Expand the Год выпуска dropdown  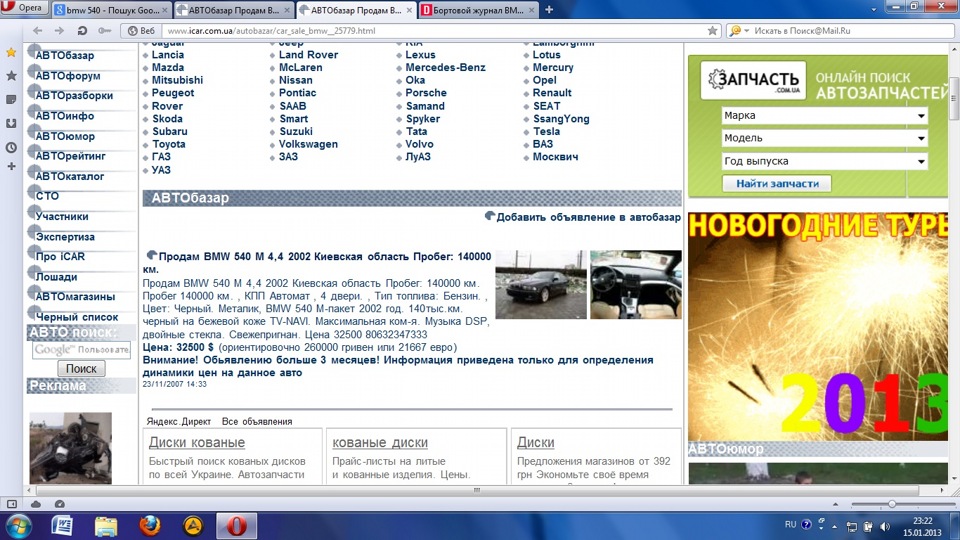click(x=825, y=162)
